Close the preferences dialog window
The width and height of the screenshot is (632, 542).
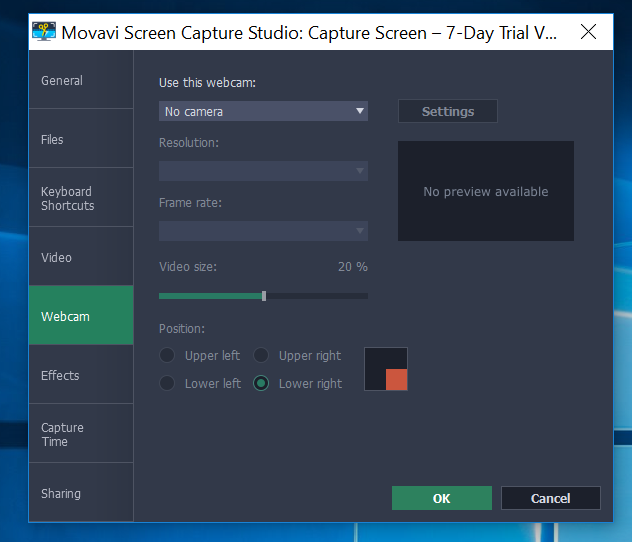click(588, 32)
